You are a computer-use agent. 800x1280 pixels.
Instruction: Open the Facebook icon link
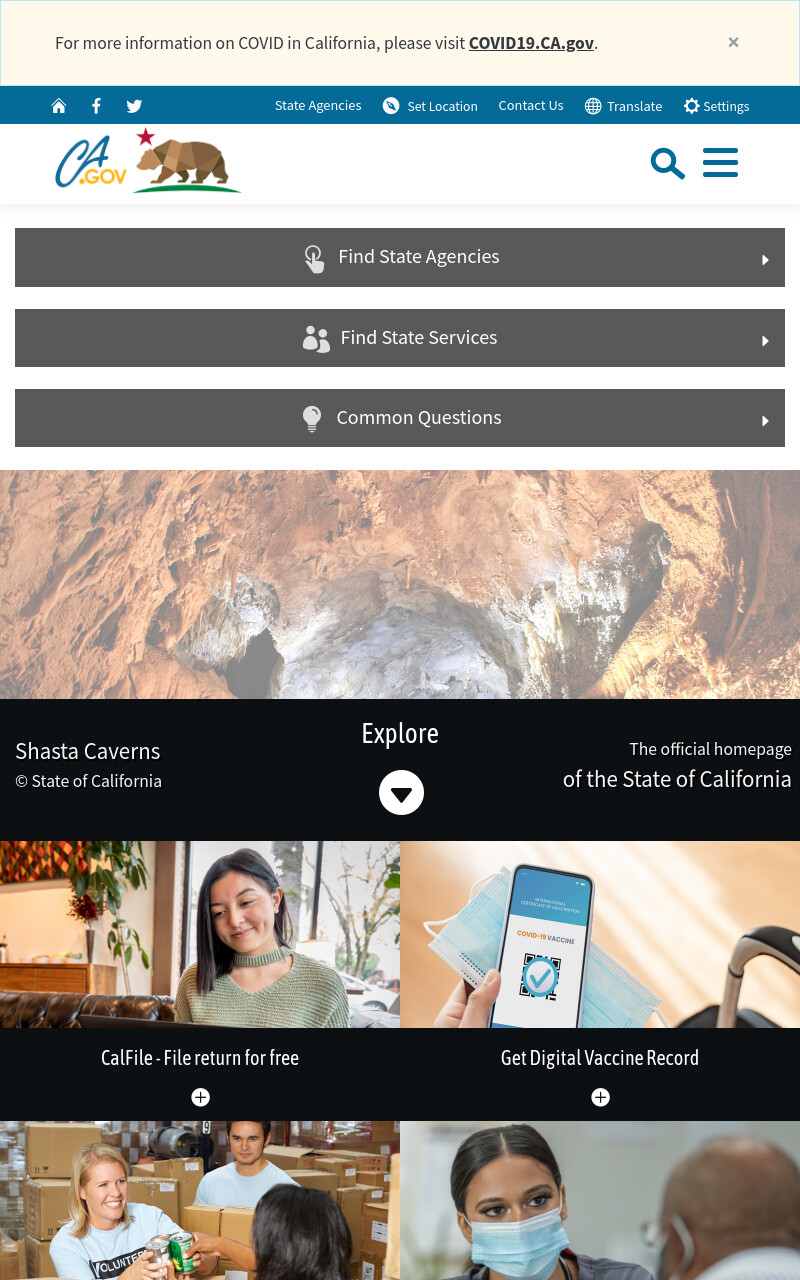[96, 106]
